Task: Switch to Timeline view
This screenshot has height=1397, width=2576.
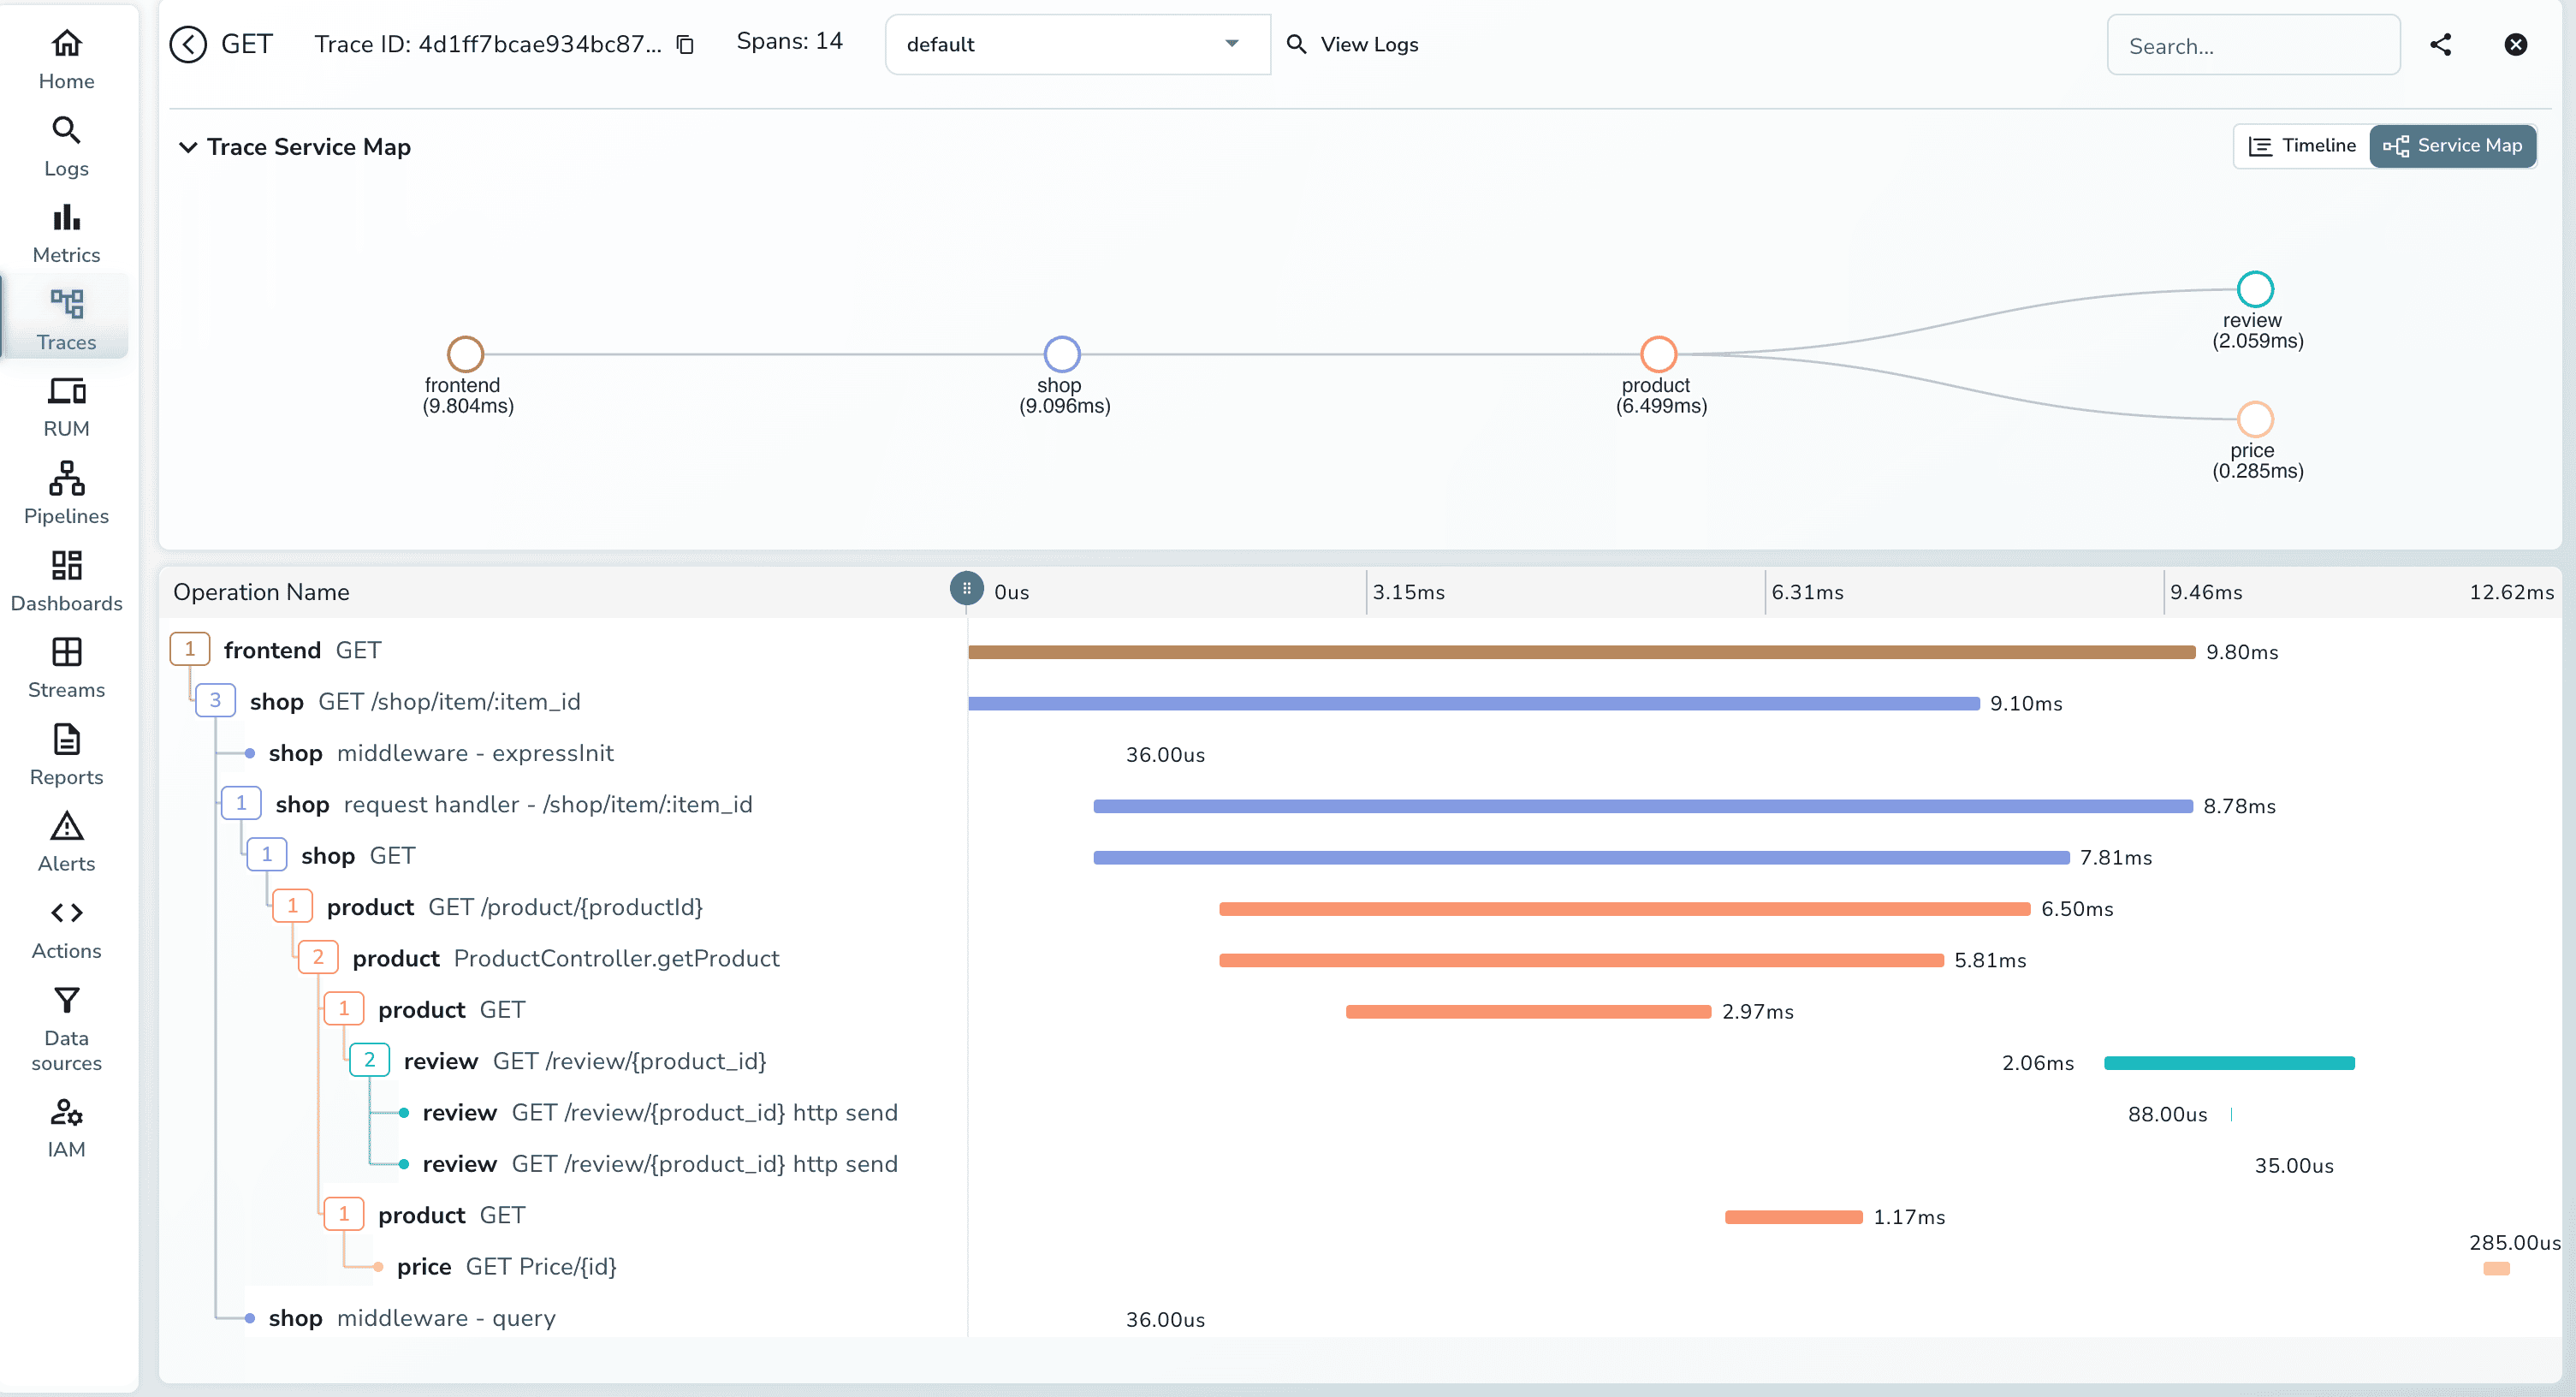Action: [x=2302, y=146]
